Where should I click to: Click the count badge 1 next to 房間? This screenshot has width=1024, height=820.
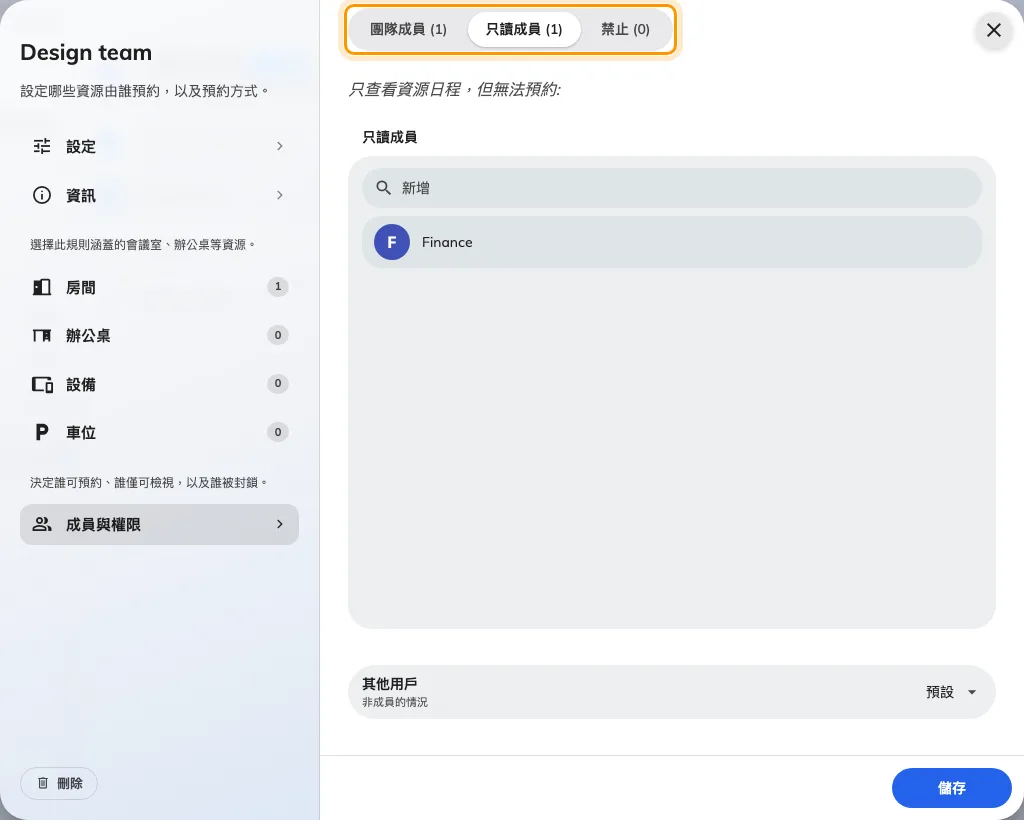click(278, 287)
